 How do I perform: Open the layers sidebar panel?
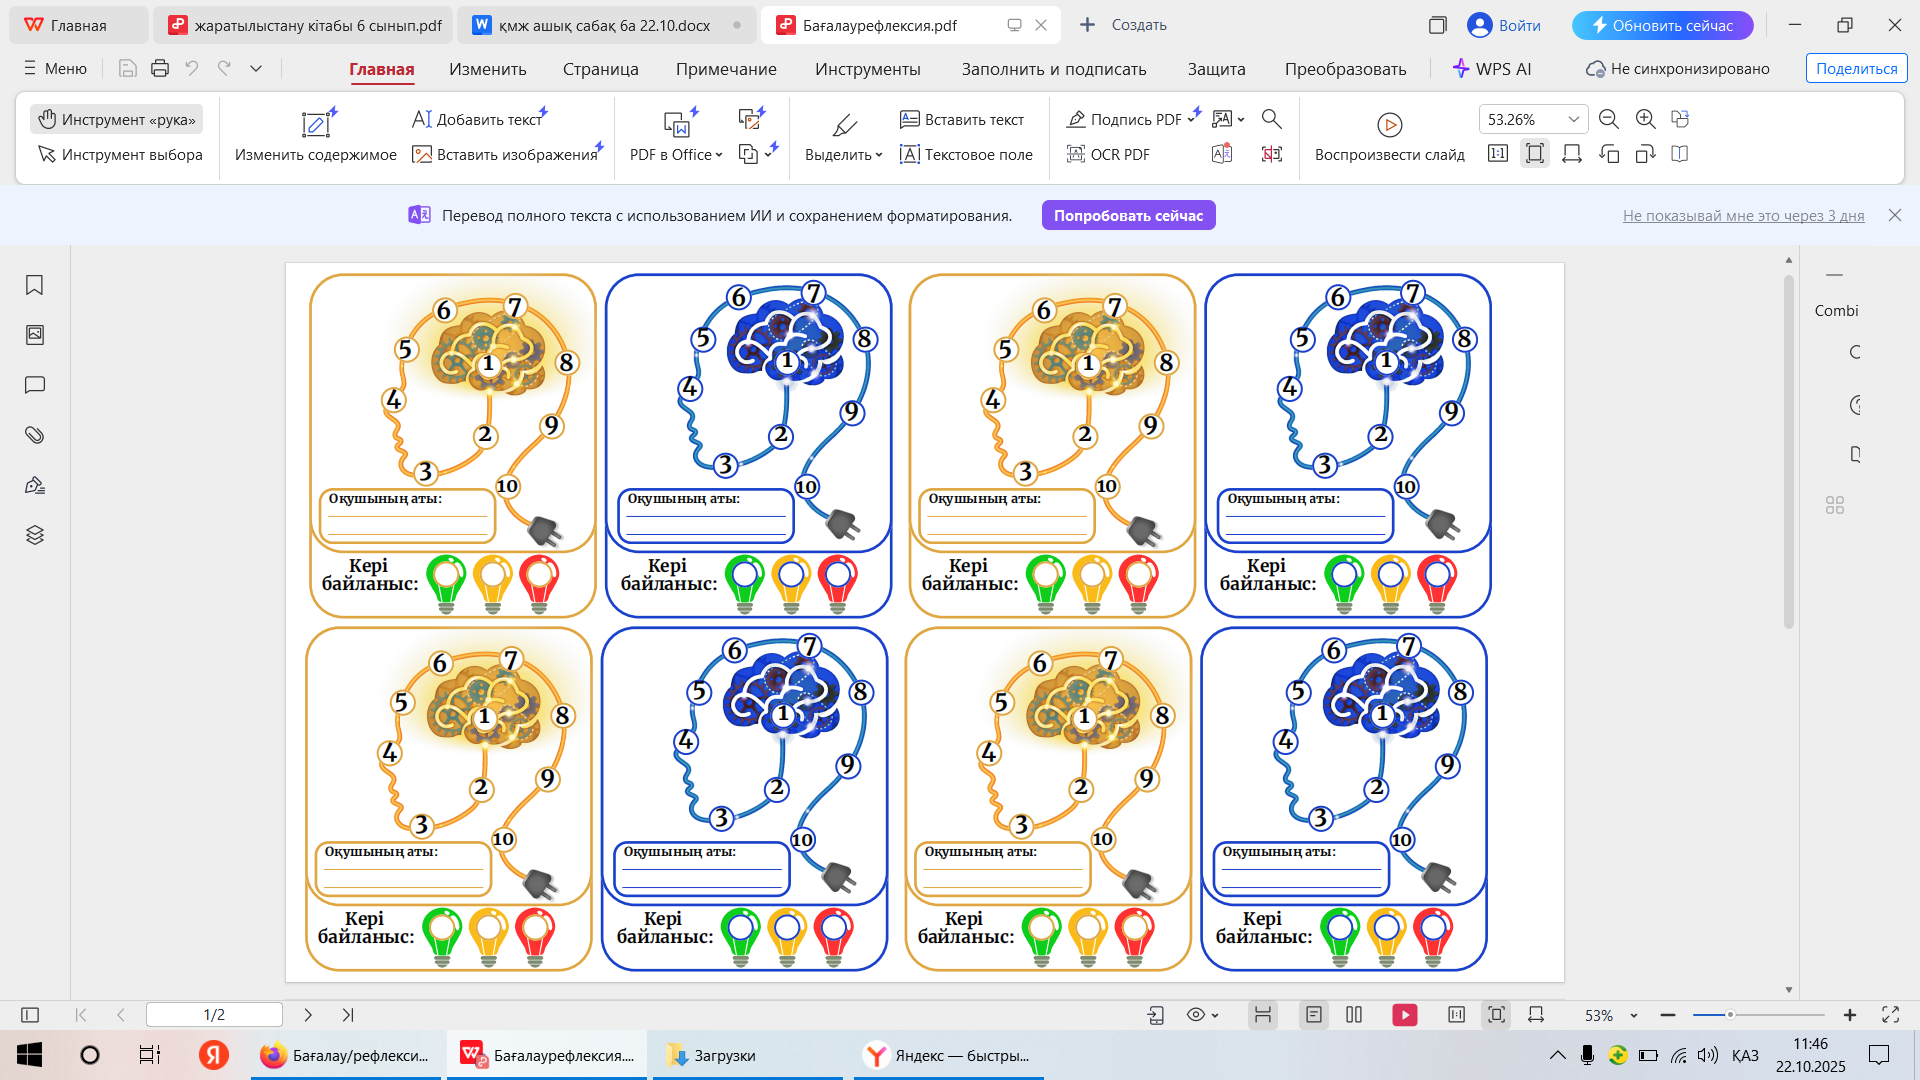pyautogui.click(x=34, y=535)
